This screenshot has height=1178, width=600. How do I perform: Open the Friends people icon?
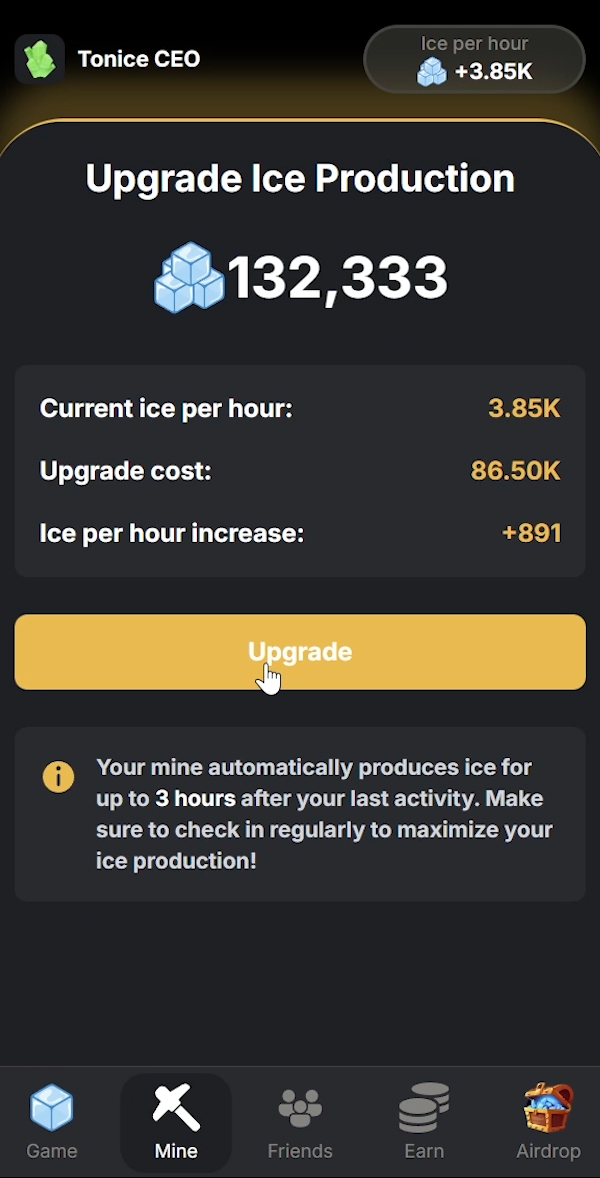(x=300, y=1105)
